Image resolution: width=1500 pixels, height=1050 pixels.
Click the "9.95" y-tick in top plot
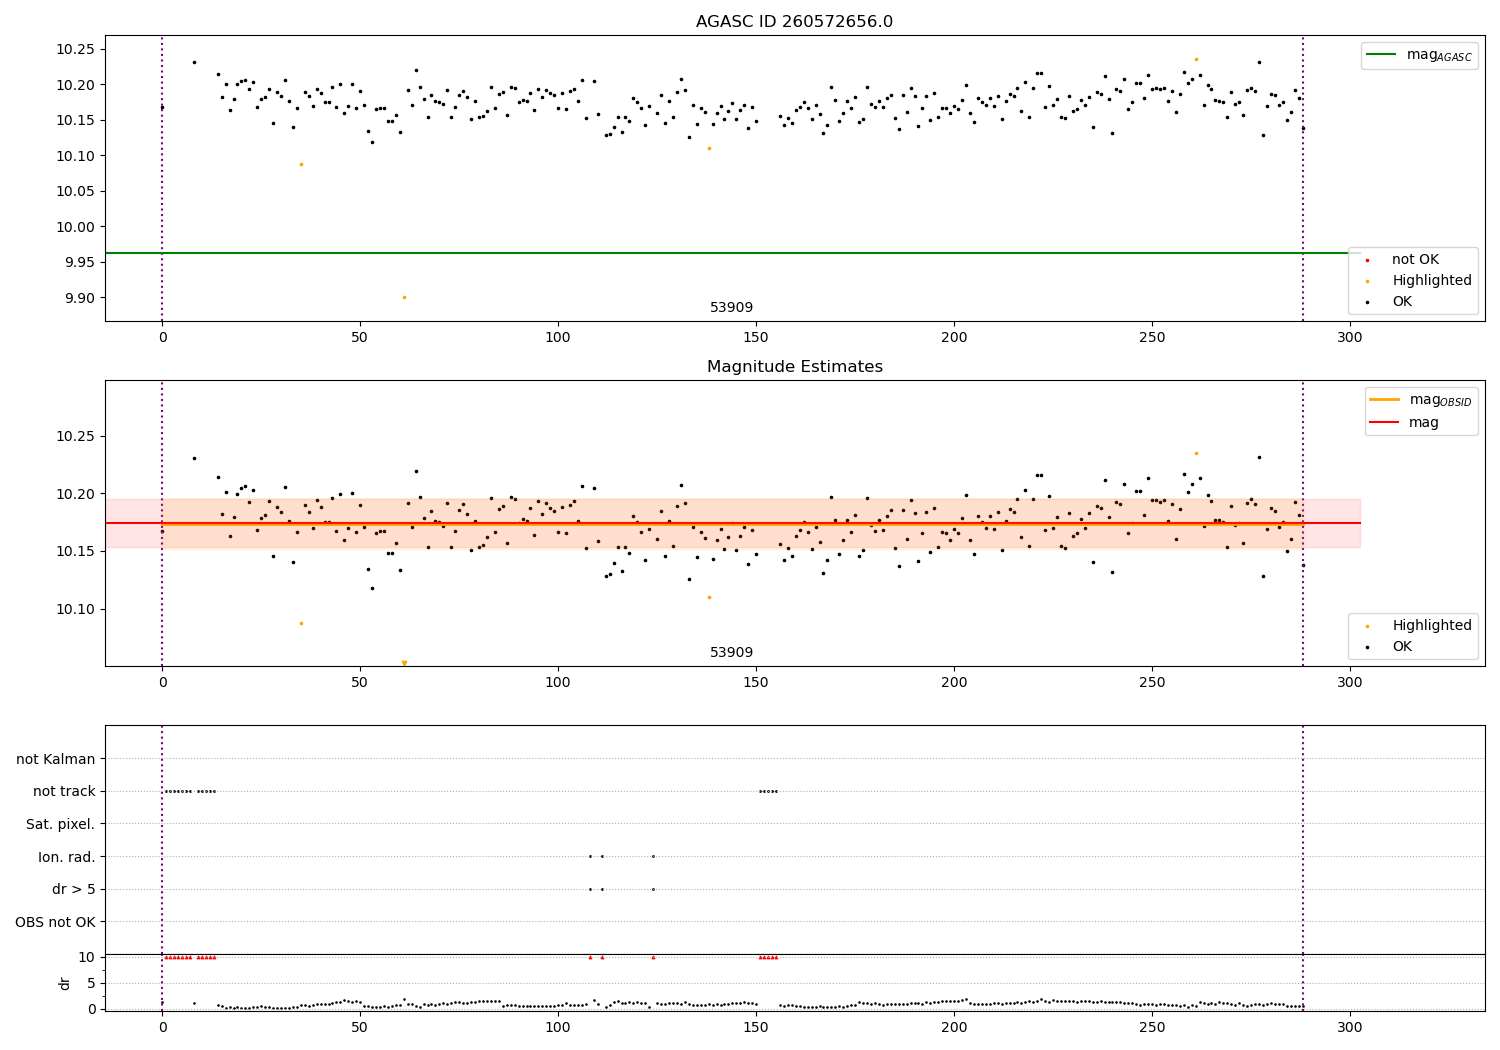coord(79,262)
